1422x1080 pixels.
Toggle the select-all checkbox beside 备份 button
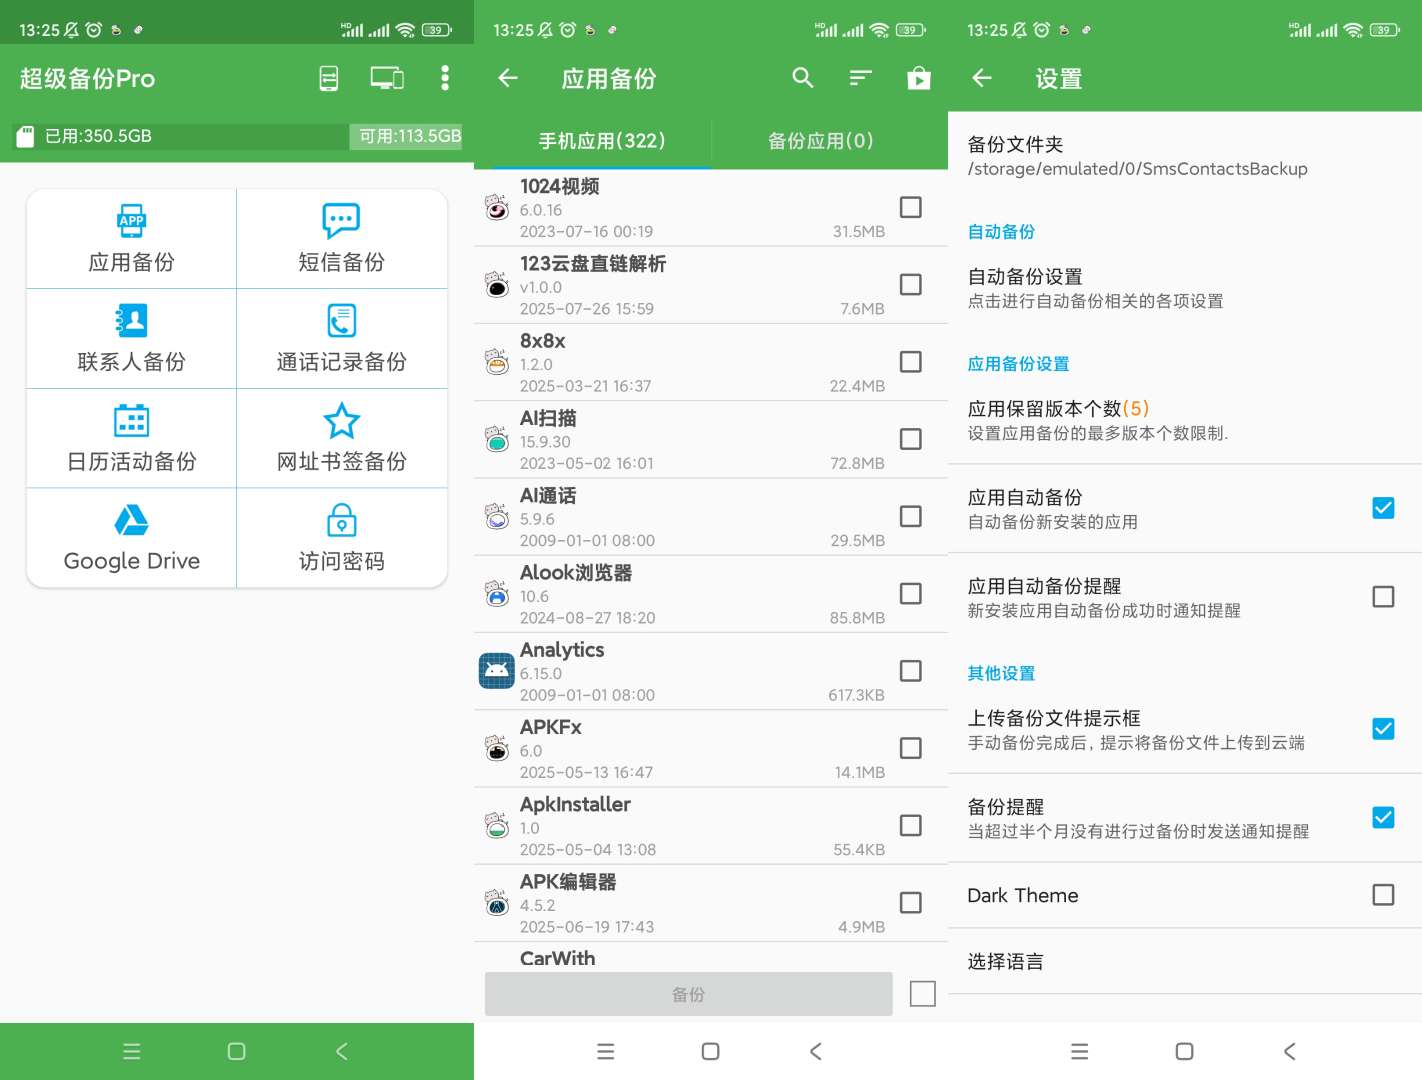pos(923,994)
